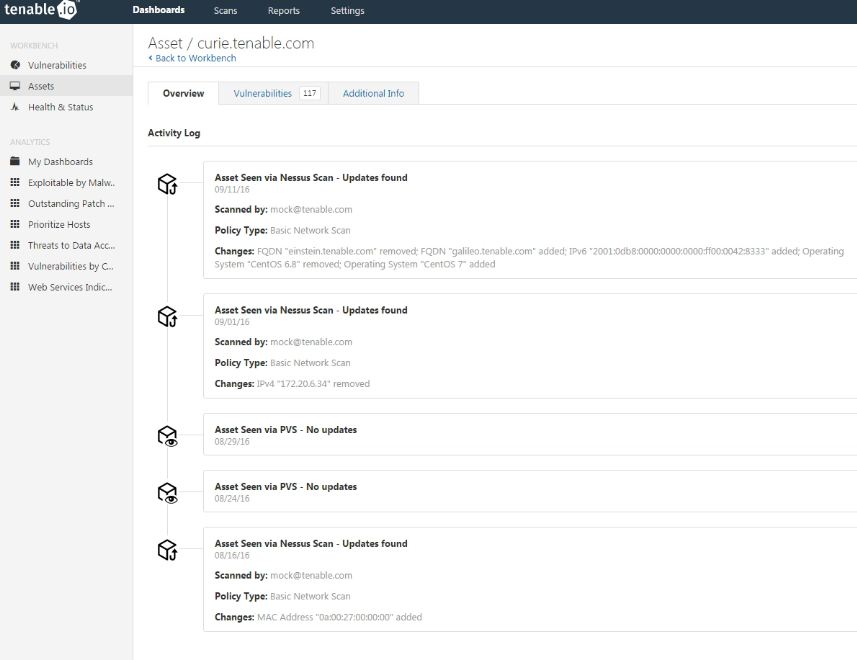
Task: Click the Vulnerabilities sidebar icon
Action: pos(15,65)
